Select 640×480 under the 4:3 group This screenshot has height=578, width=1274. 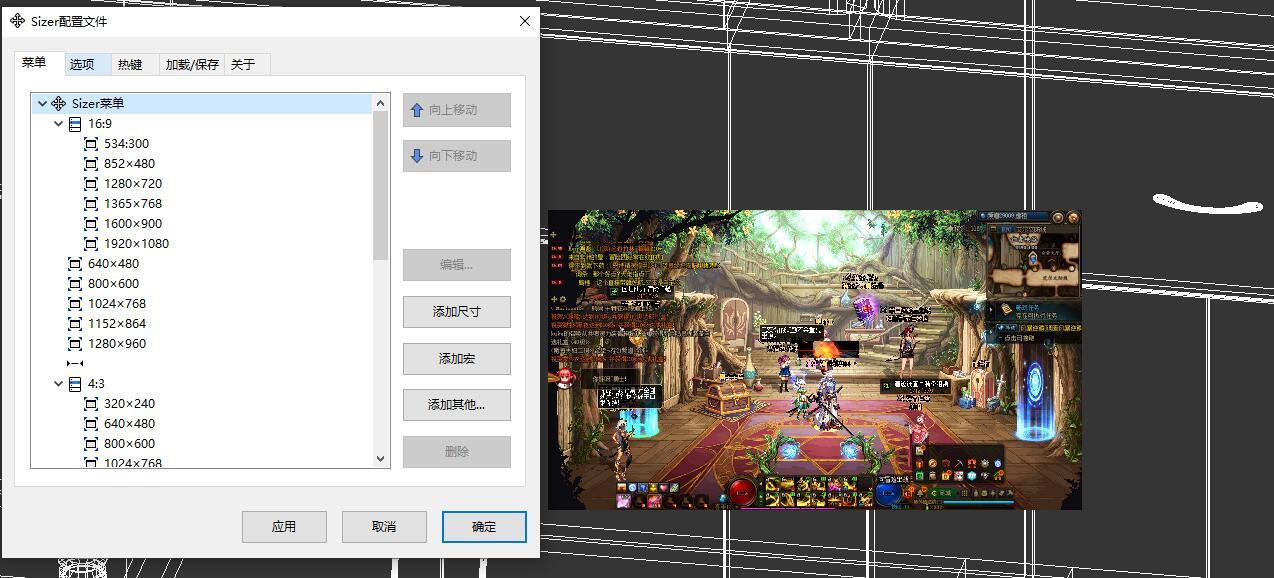point(129,424)
